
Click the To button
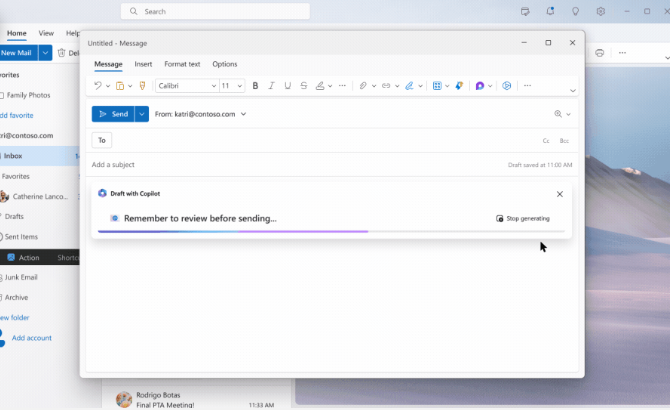pos(102,140)
